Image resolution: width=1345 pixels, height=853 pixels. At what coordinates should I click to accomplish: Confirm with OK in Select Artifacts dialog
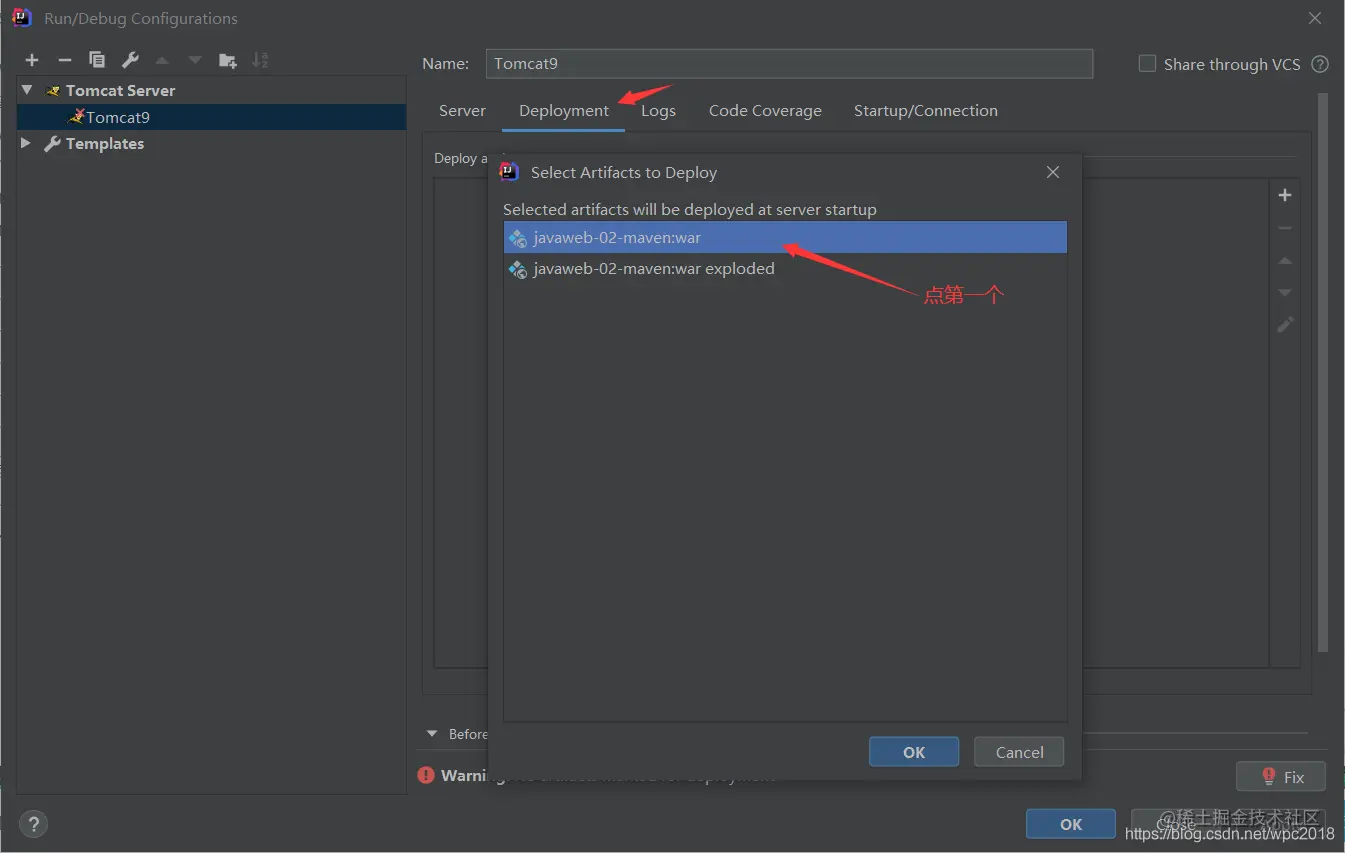pyautogui.click(x=914, y=752)
